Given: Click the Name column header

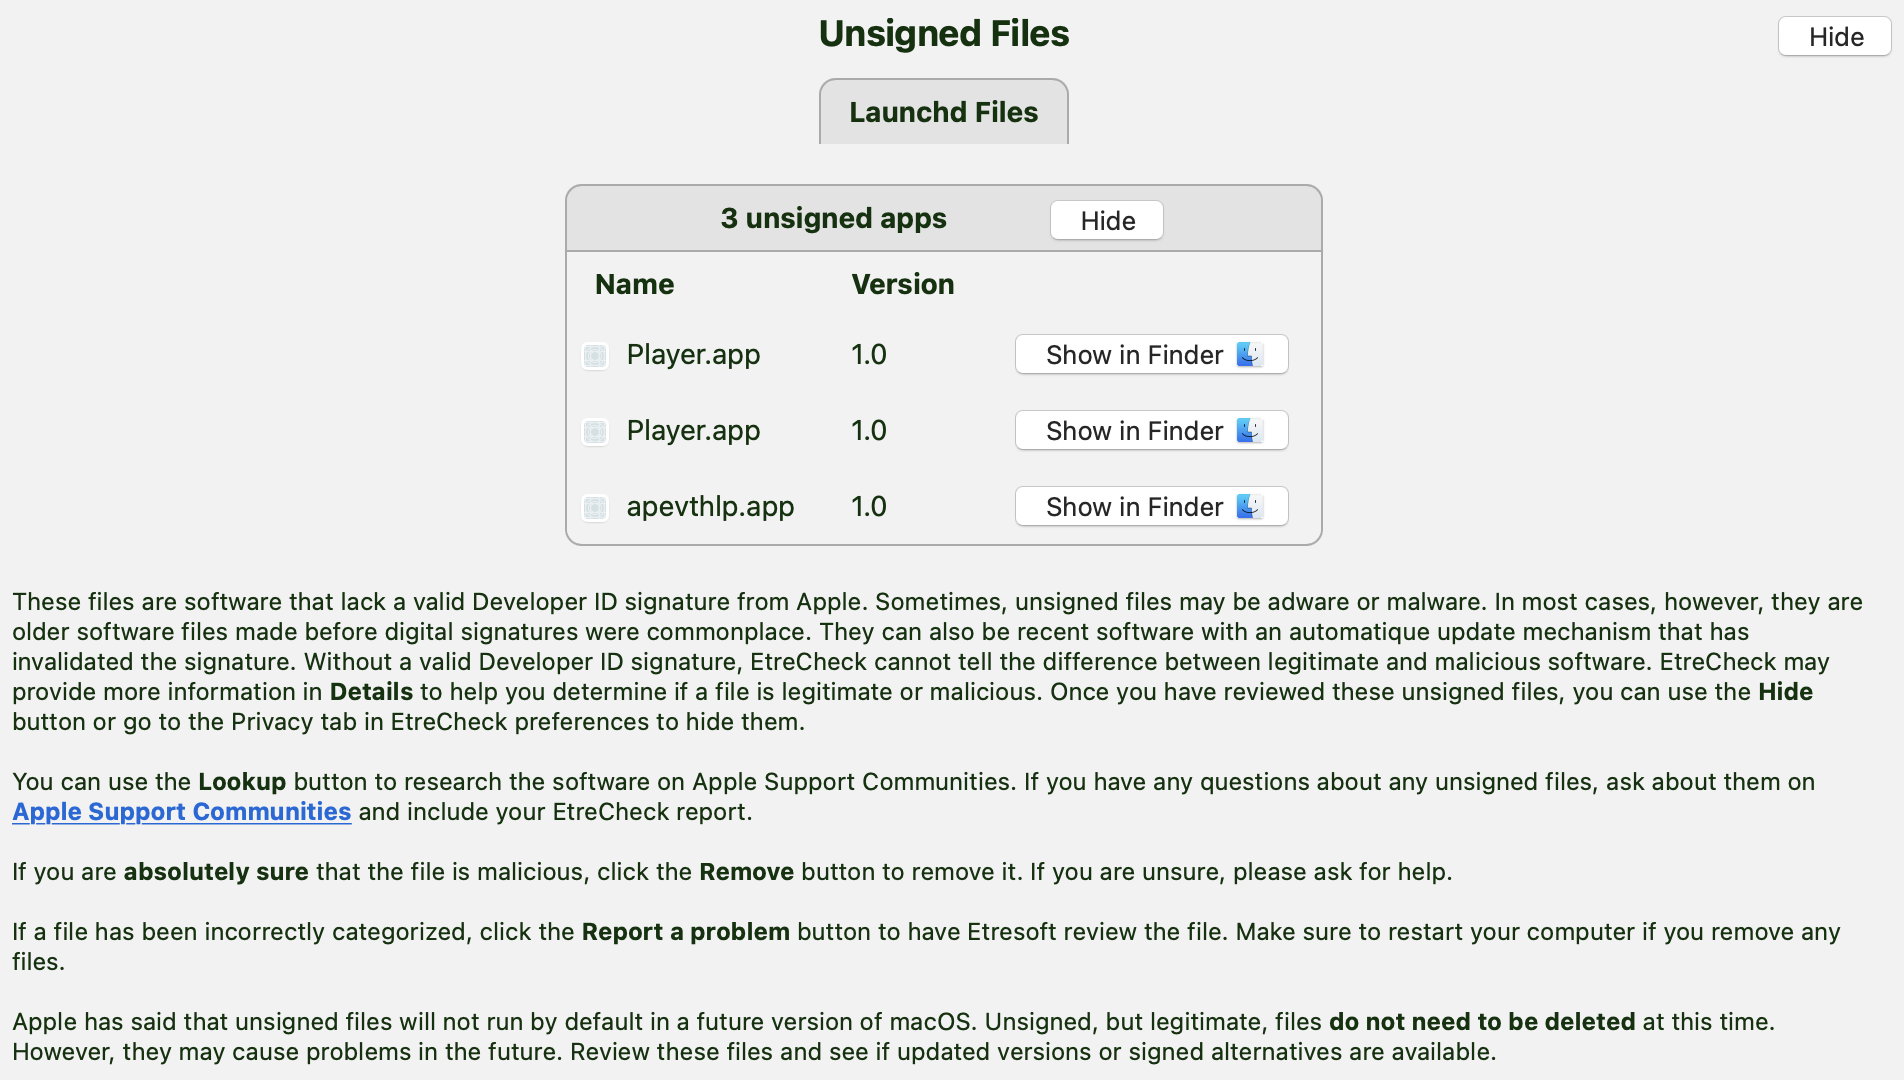Looking at the screenshot, I should (634, 284).
